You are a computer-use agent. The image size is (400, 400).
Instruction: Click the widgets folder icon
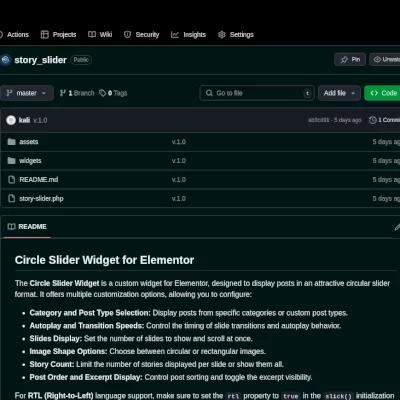(12, 161)
